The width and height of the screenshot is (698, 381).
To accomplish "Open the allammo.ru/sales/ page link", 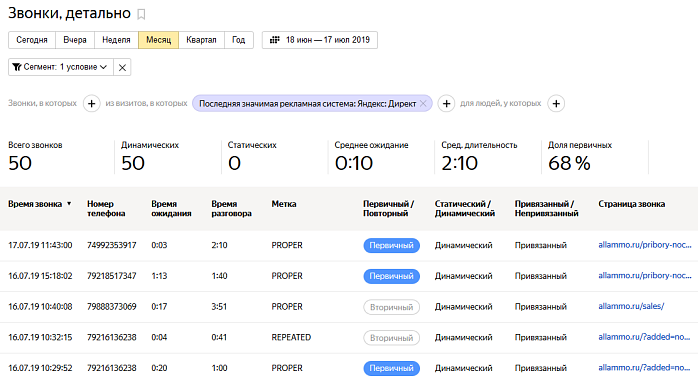I will click(631, 306).
